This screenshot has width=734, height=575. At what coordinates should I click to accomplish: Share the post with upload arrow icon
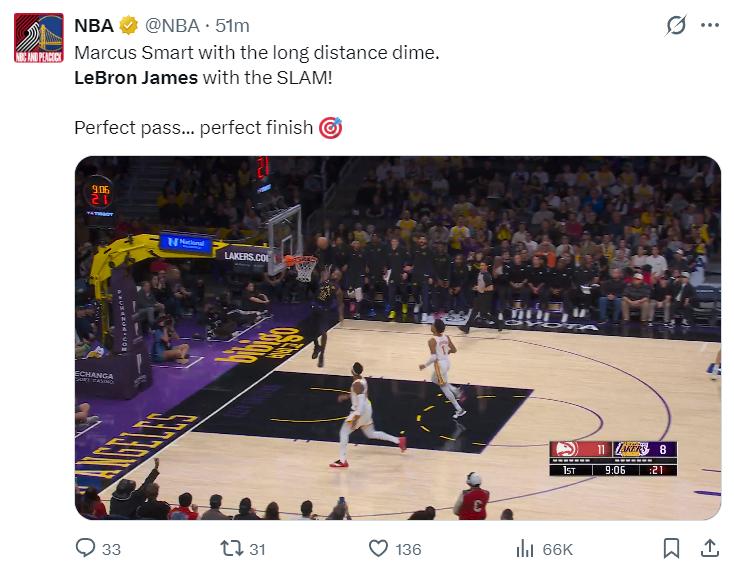(x=709, y=548)
